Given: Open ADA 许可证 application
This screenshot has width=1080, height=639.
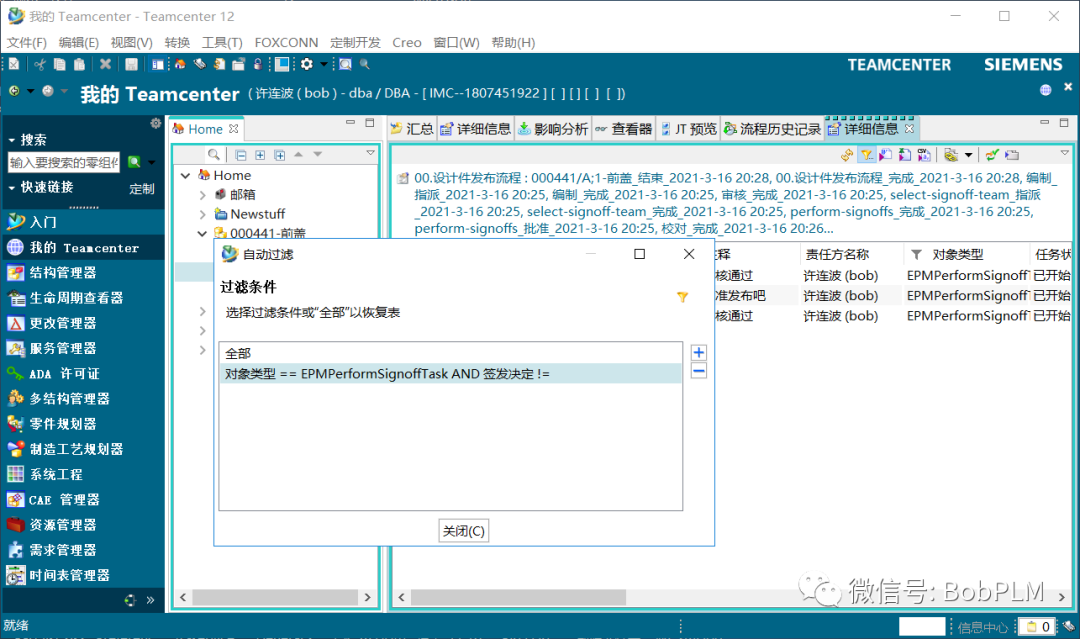Looking at the screenshot, I should coord(84,373).
